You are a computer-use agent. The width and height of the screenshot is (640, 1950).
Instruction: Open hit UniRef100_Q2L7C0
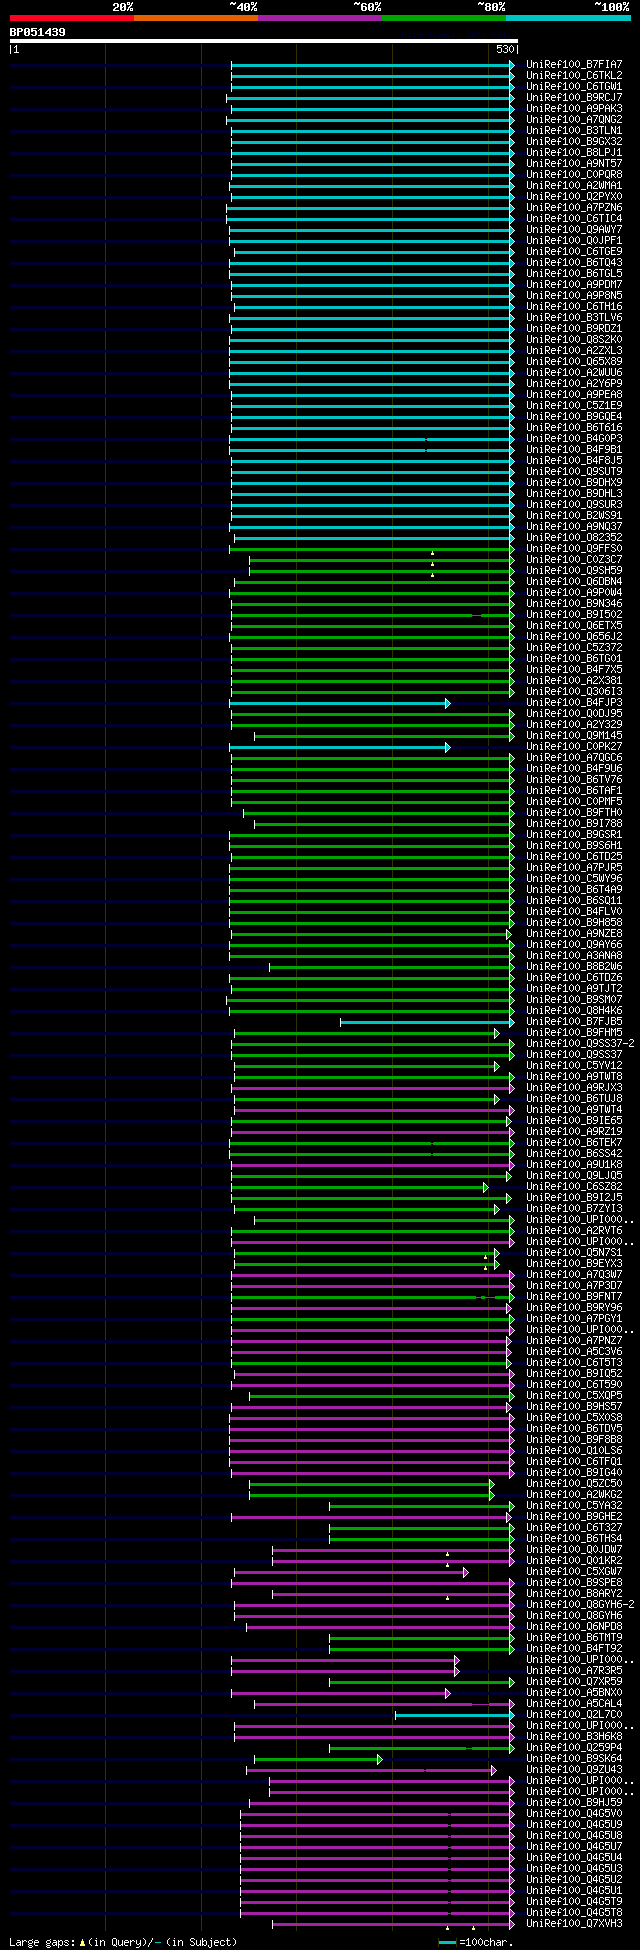pos(574,1714)
